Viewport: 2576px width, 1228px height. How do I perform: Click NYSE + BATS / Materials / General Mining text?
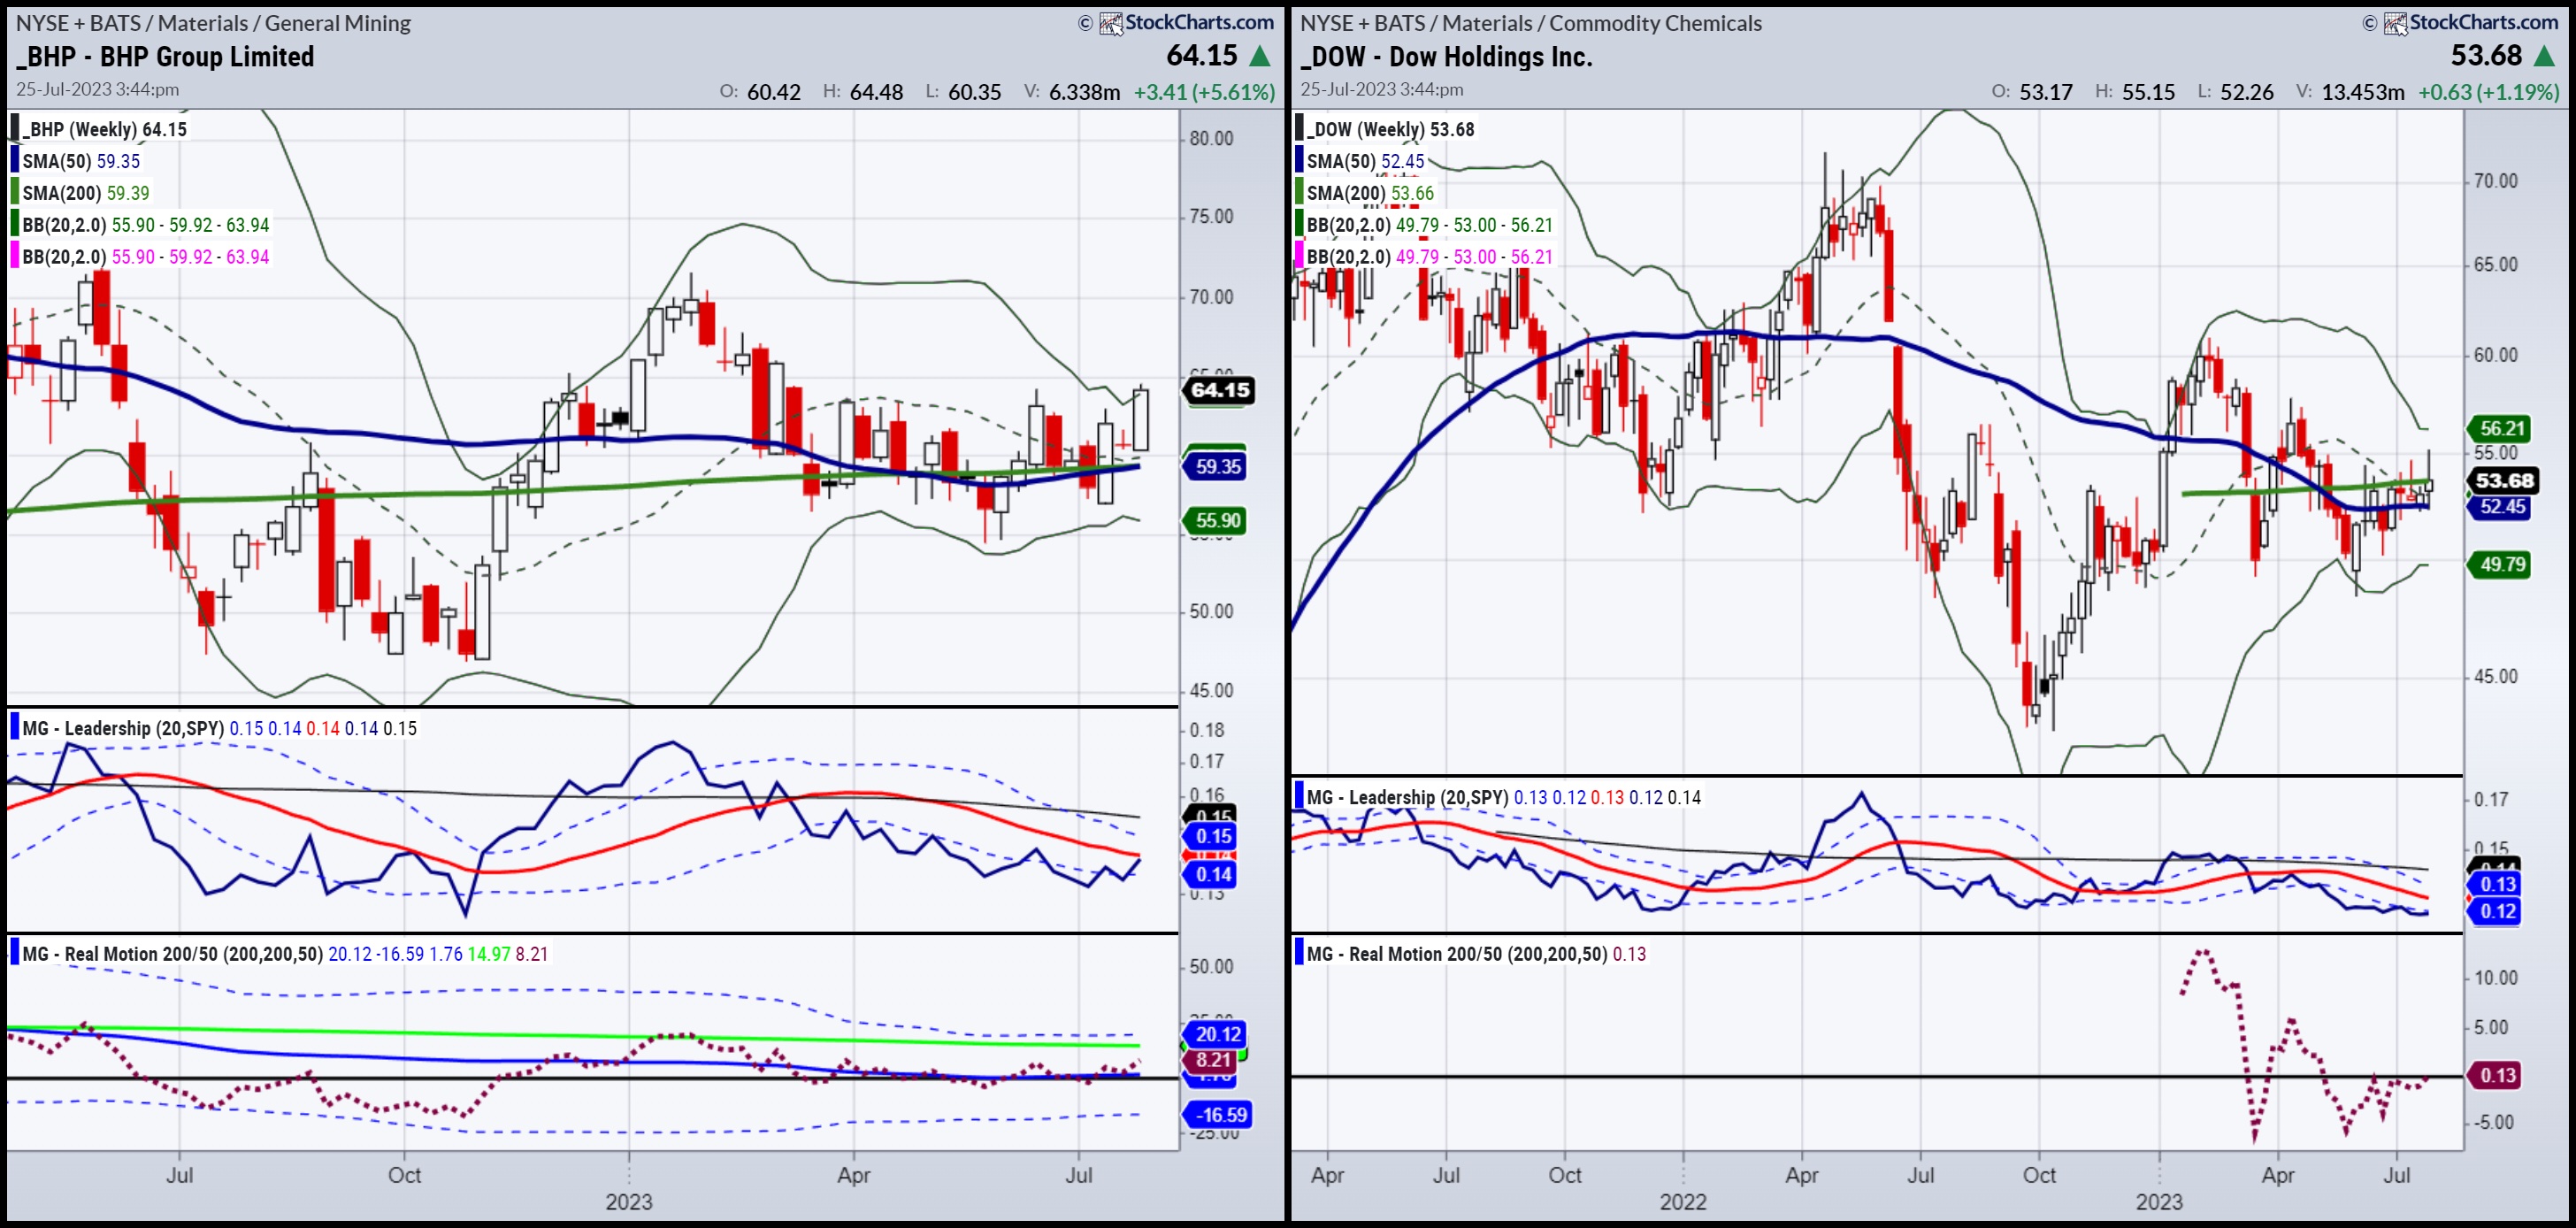point(213,23)
